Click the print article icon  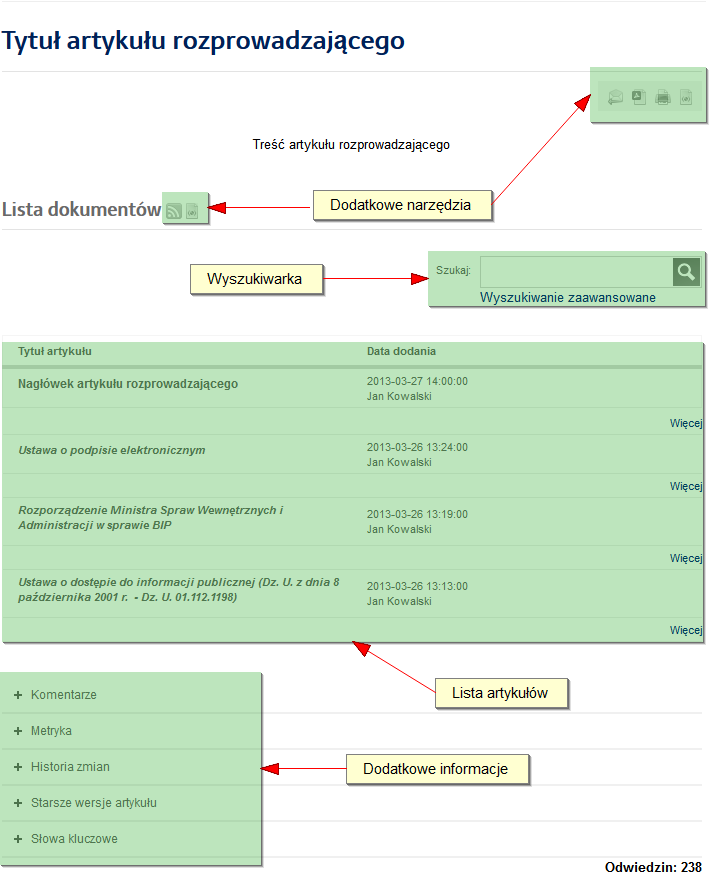[x=663, y=97]
